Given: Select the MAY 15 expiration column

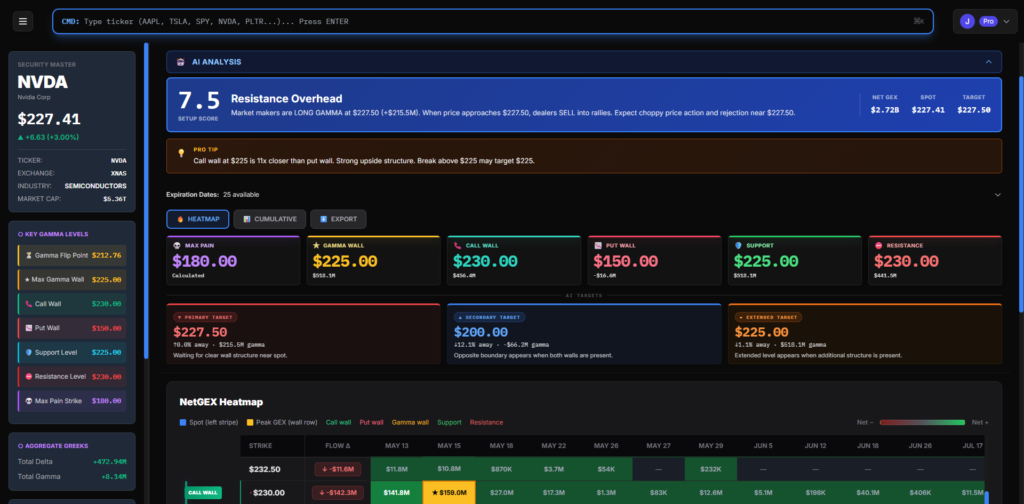Looking at the screenshot, I should 449,446.
